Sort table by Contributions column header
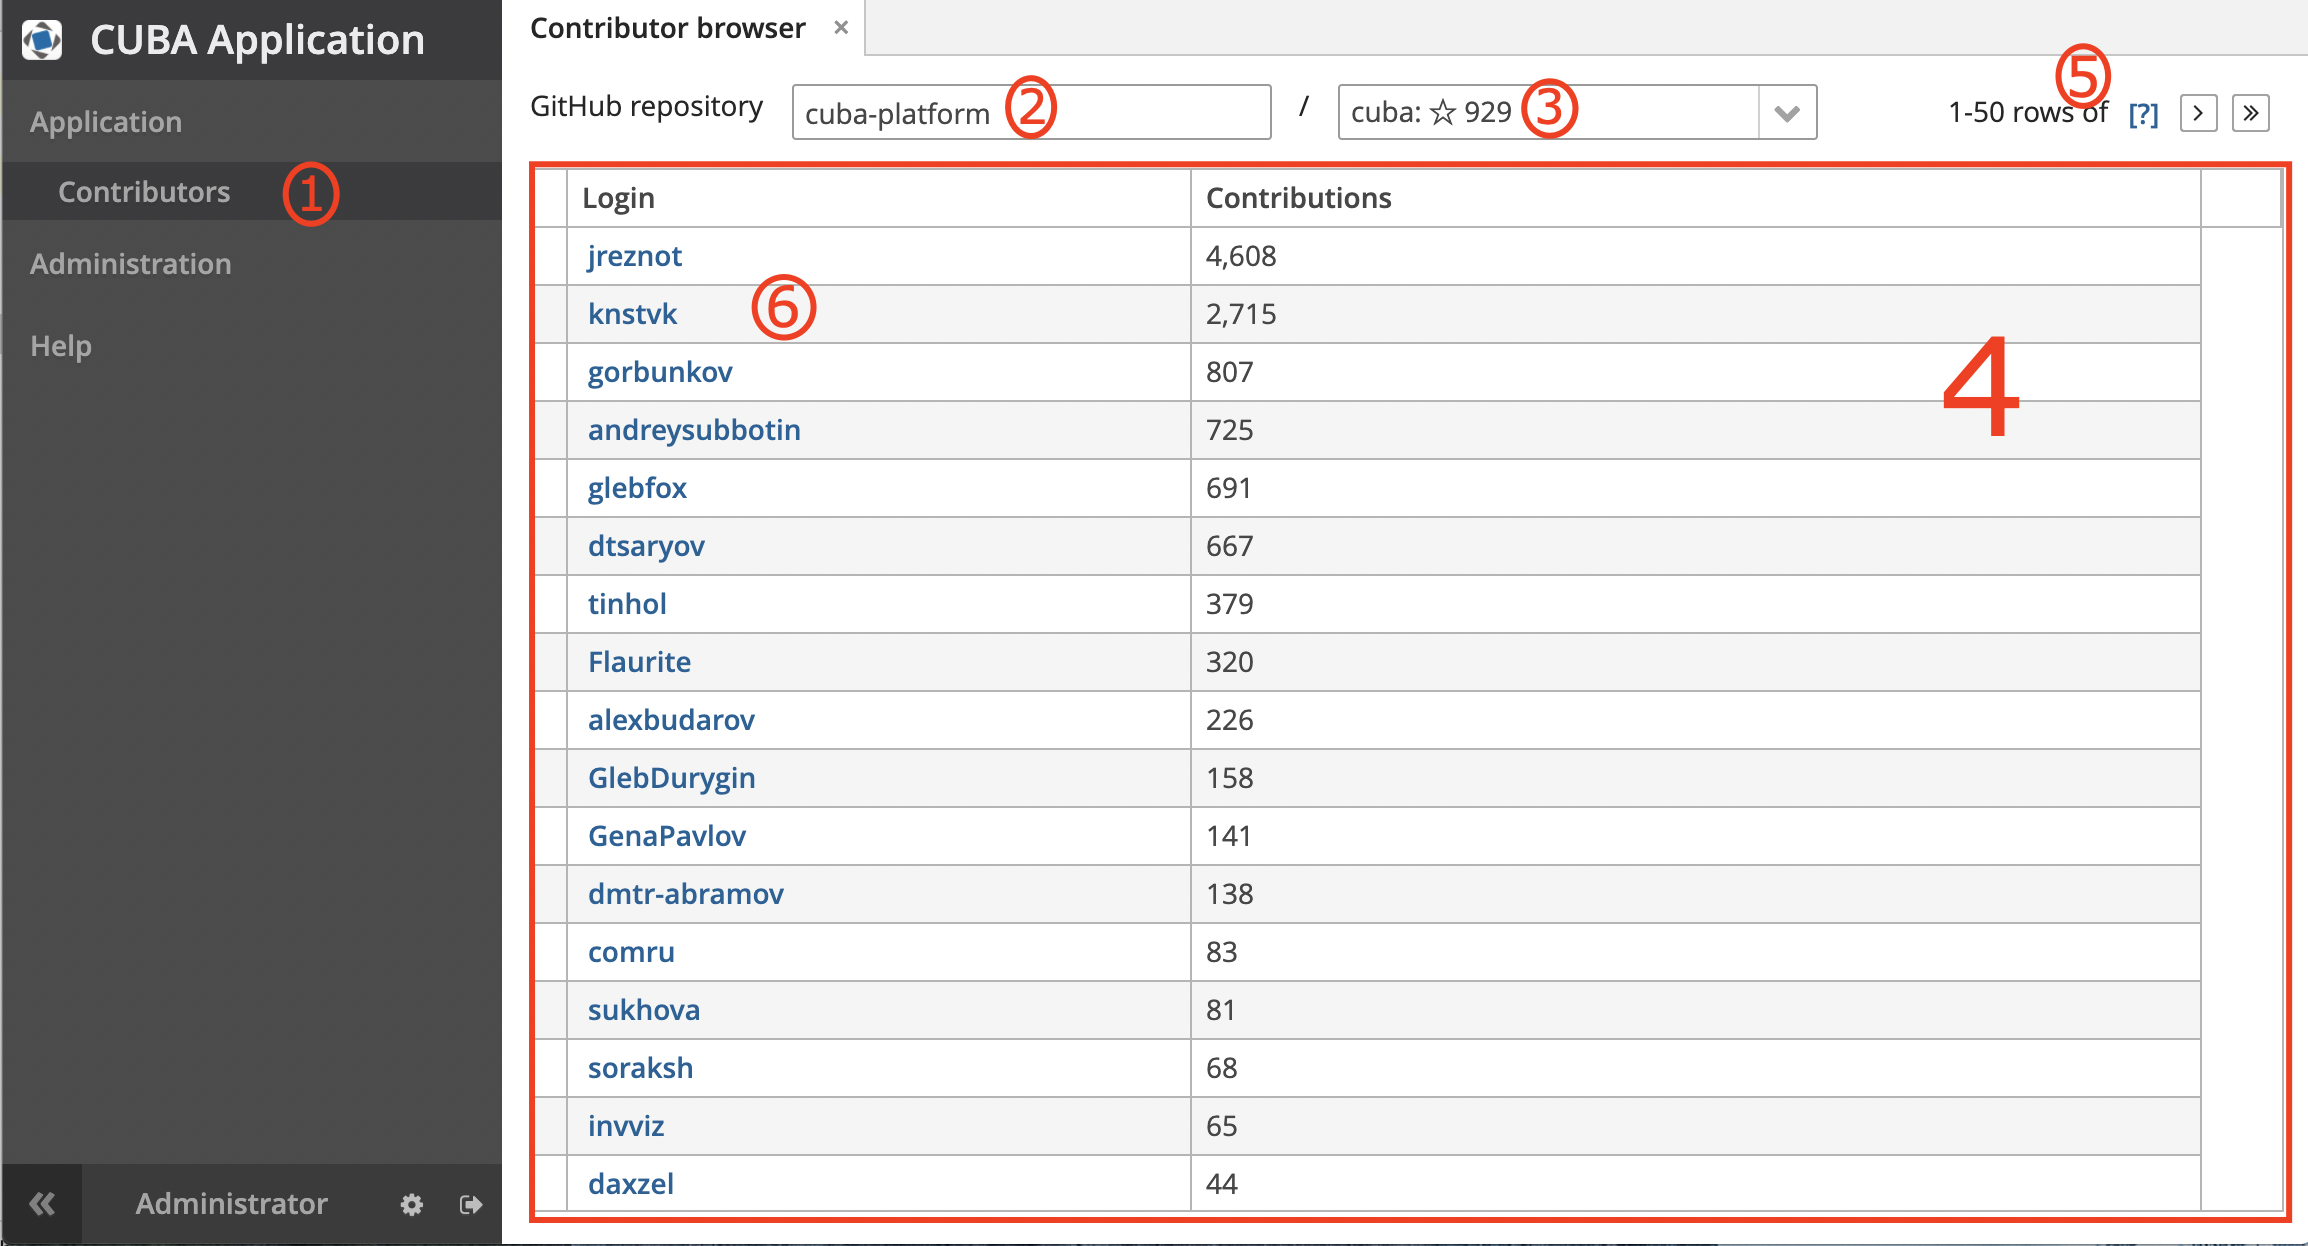The height and width of the screenshot is (1246, 2308). pos(1298,198)
